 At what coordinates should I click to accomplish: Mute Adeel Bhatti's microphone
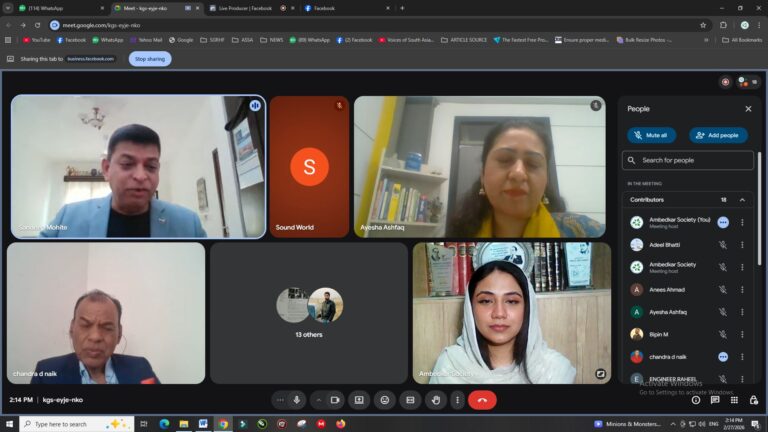722,244
